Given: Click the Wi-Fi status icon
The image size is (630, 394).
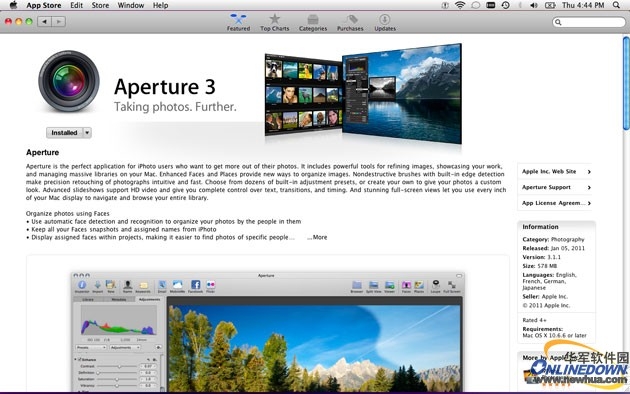Looking at the screenshot, I should [x=460, y=5].
